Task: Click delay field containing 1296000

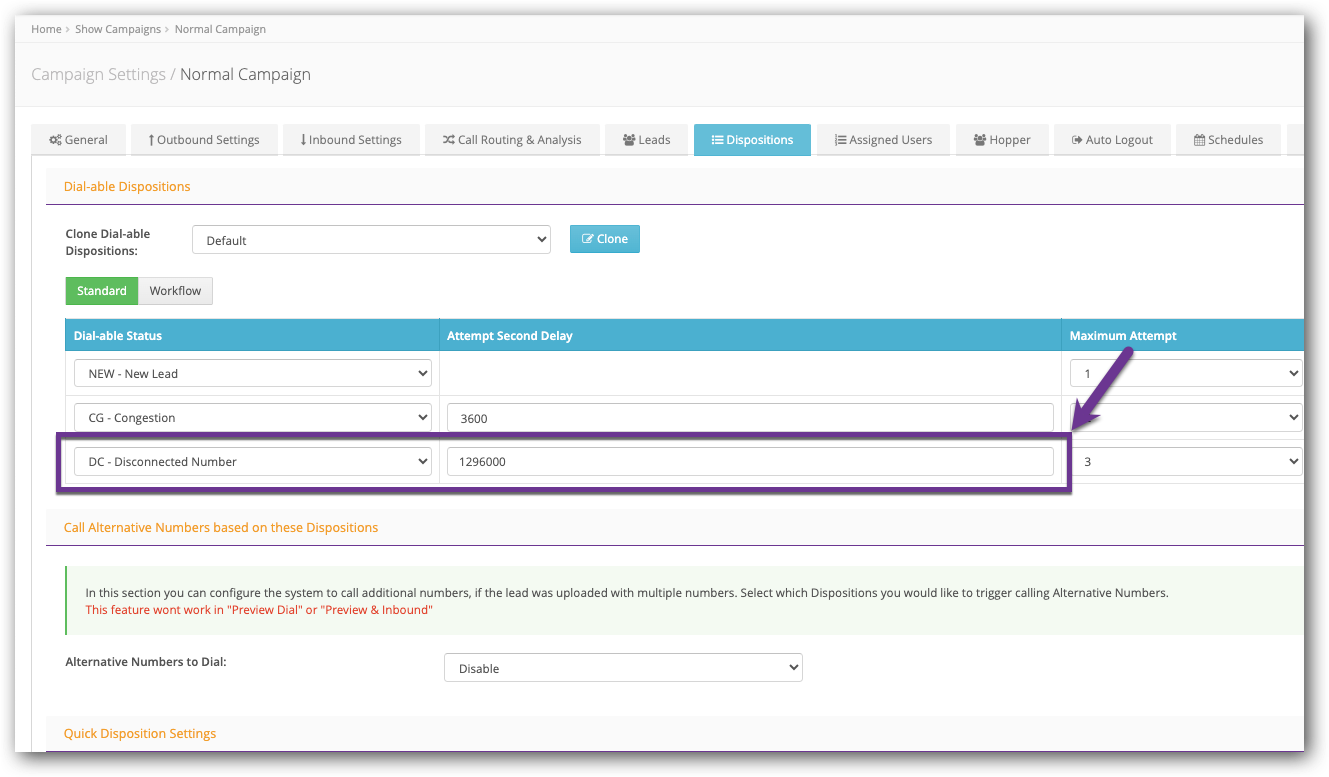Action: click(750, 461)
